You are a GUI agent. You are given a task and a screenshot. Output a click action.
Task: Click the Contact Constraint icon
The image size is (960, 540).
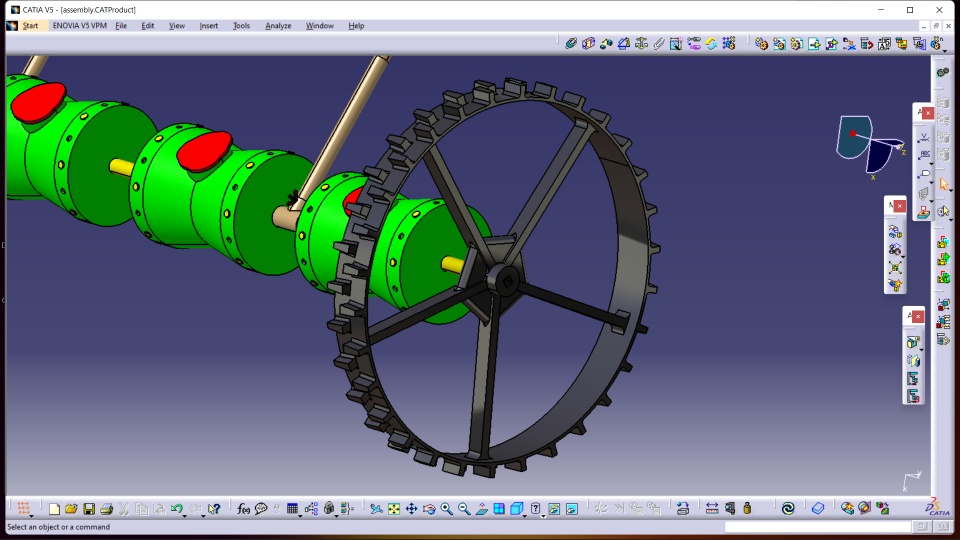pos(588,43)
